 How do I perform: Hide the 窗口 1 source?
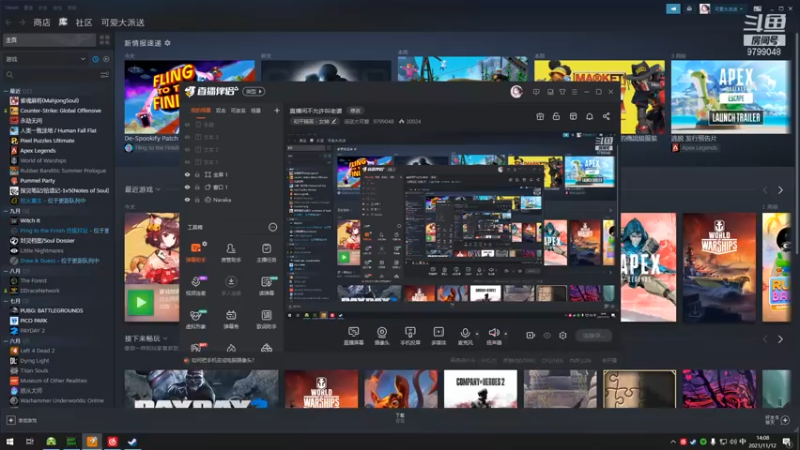[187, 187]
